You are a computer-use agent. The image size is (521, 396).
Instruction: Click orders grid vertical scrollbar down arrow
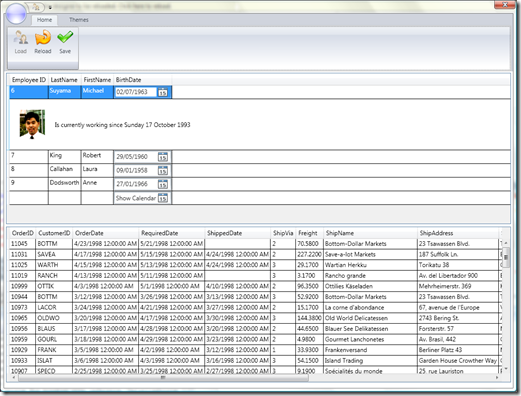pos(506,369)
